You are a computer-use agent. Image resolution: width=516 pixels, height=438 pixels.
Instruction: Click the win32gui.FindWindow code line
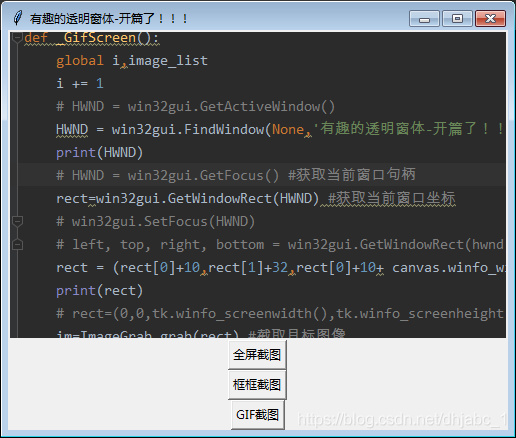[280, 129]
